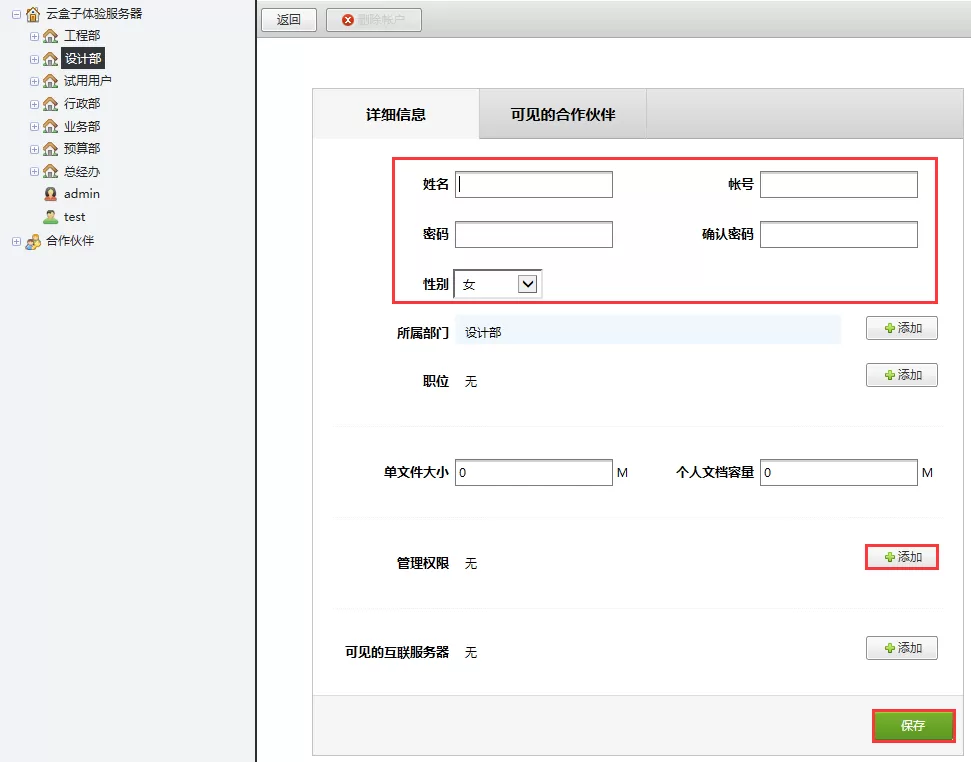Click the 个人文档容量 capacity input field
The width and height of the screenshot is (971, 762).
(838, 472)
